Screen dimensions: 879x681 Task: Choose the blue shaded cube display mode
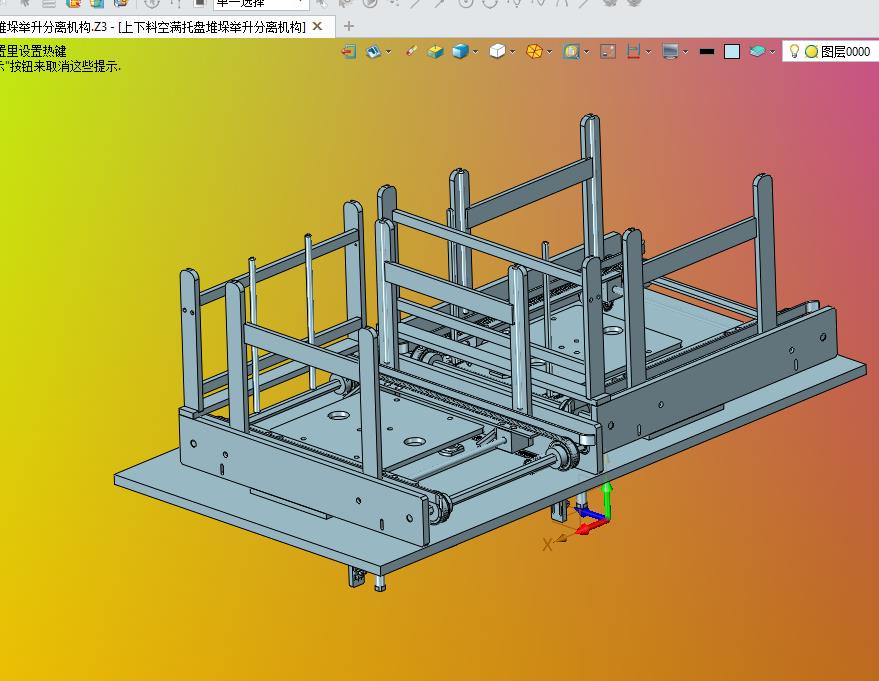click(460, 52)
